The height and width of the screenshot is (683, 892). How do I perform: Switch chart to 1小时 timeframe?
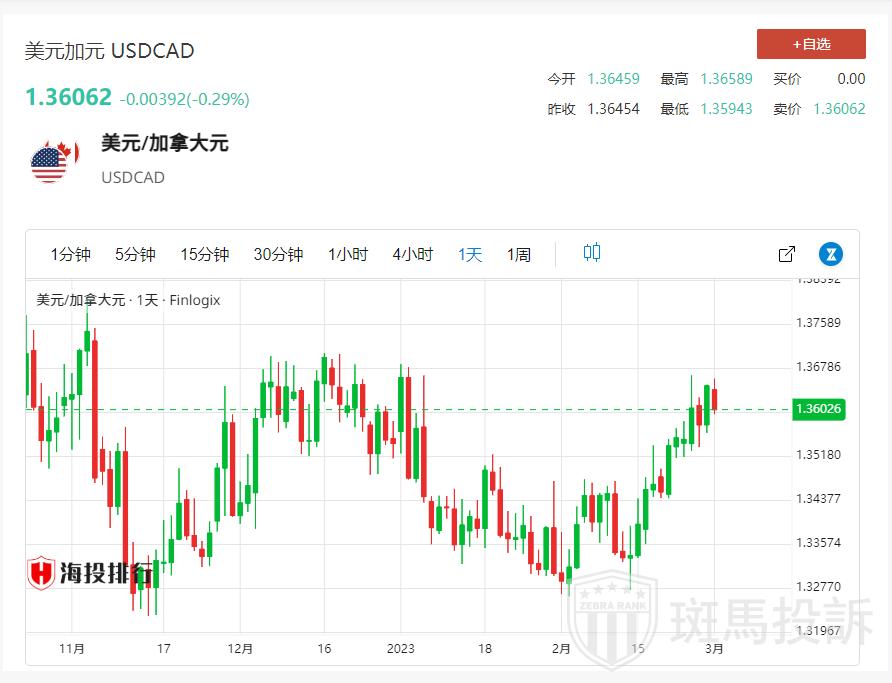point(348,255)
